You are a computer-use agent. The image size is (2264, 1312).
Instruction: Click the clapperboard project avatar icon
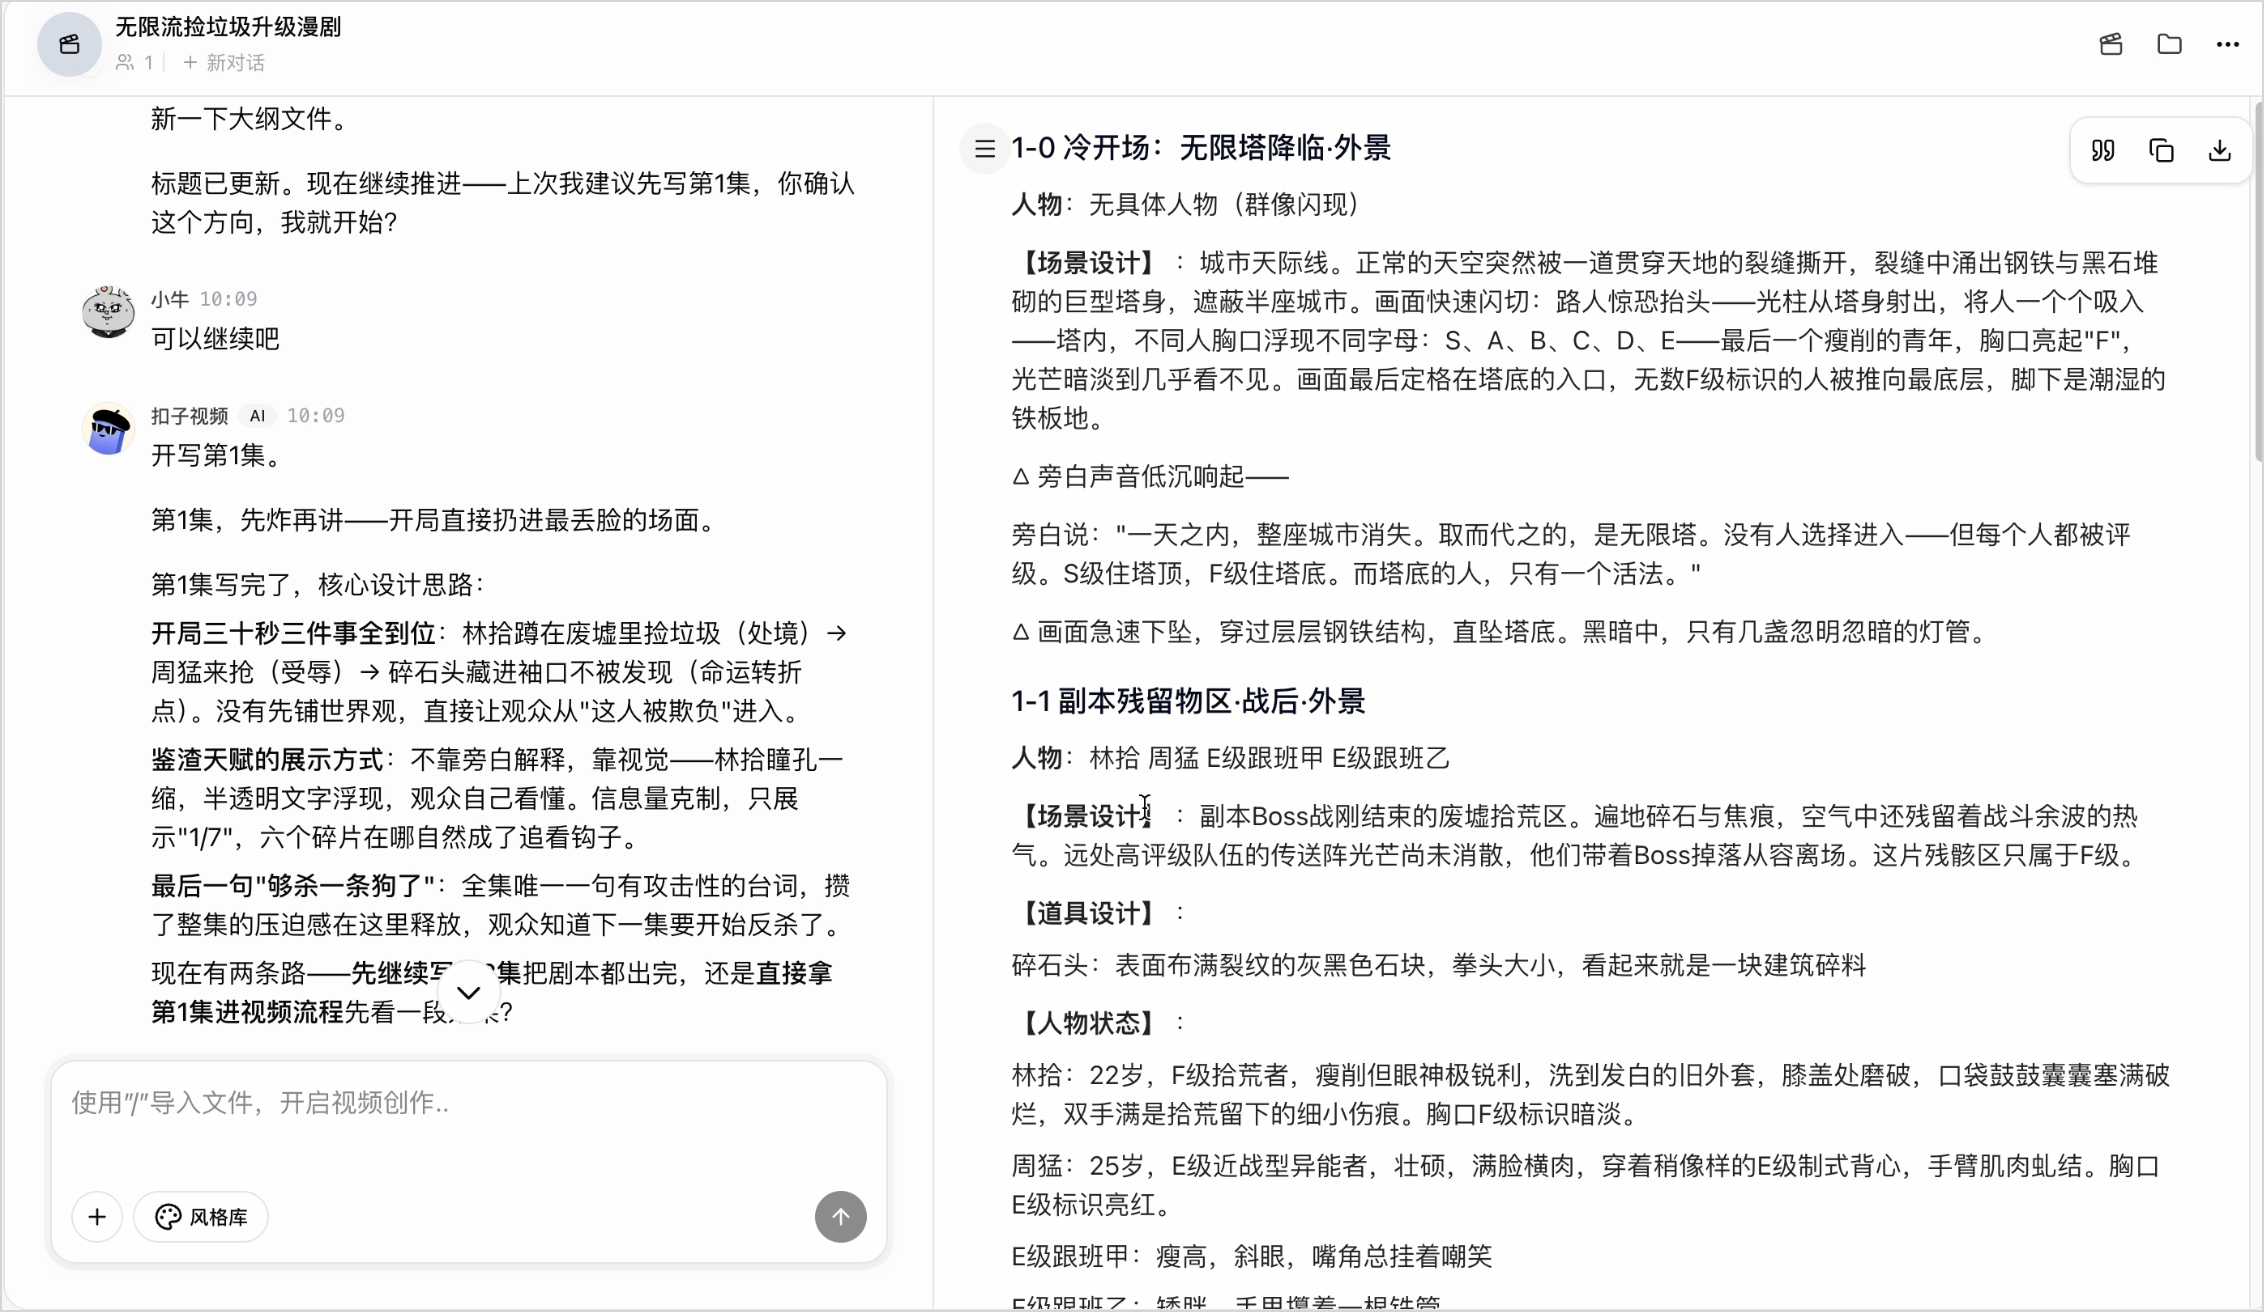pyautogui.click(x=69, y=44)
